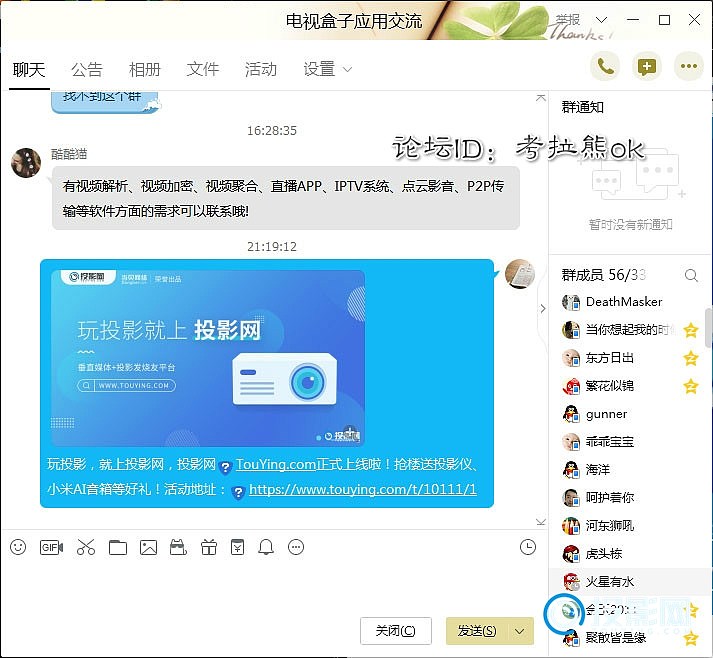
Task: Select member gunner
Action: (x=629, y=414)
